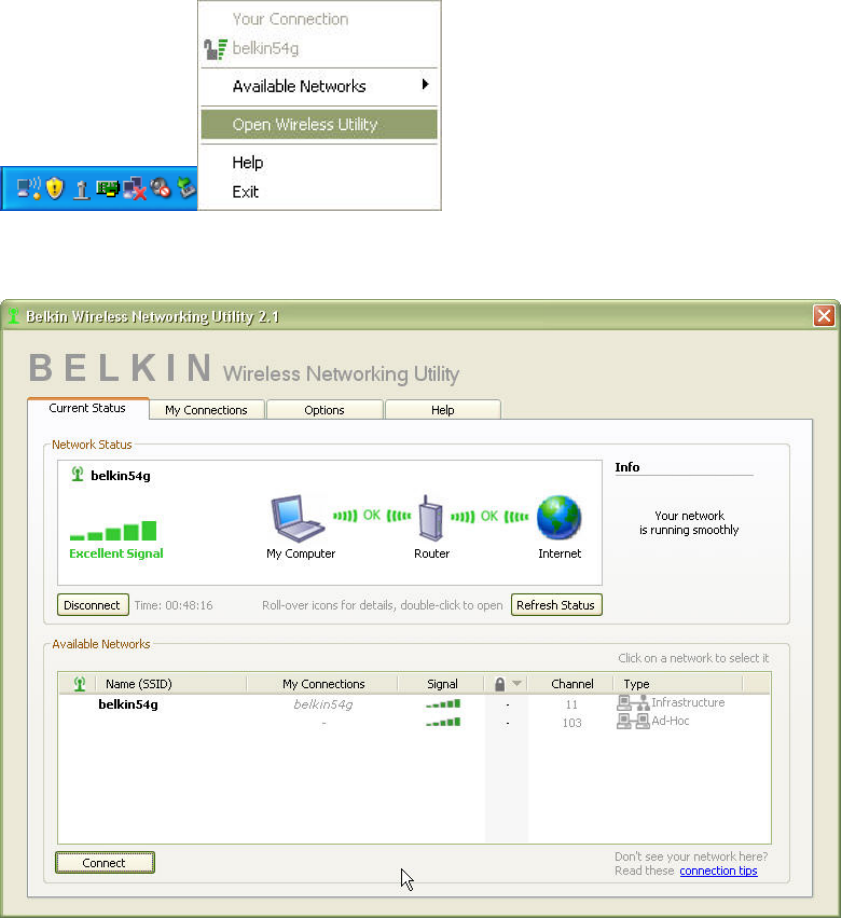
Task: Click the antenna icon in the network list header
Action: click(80, 683)
